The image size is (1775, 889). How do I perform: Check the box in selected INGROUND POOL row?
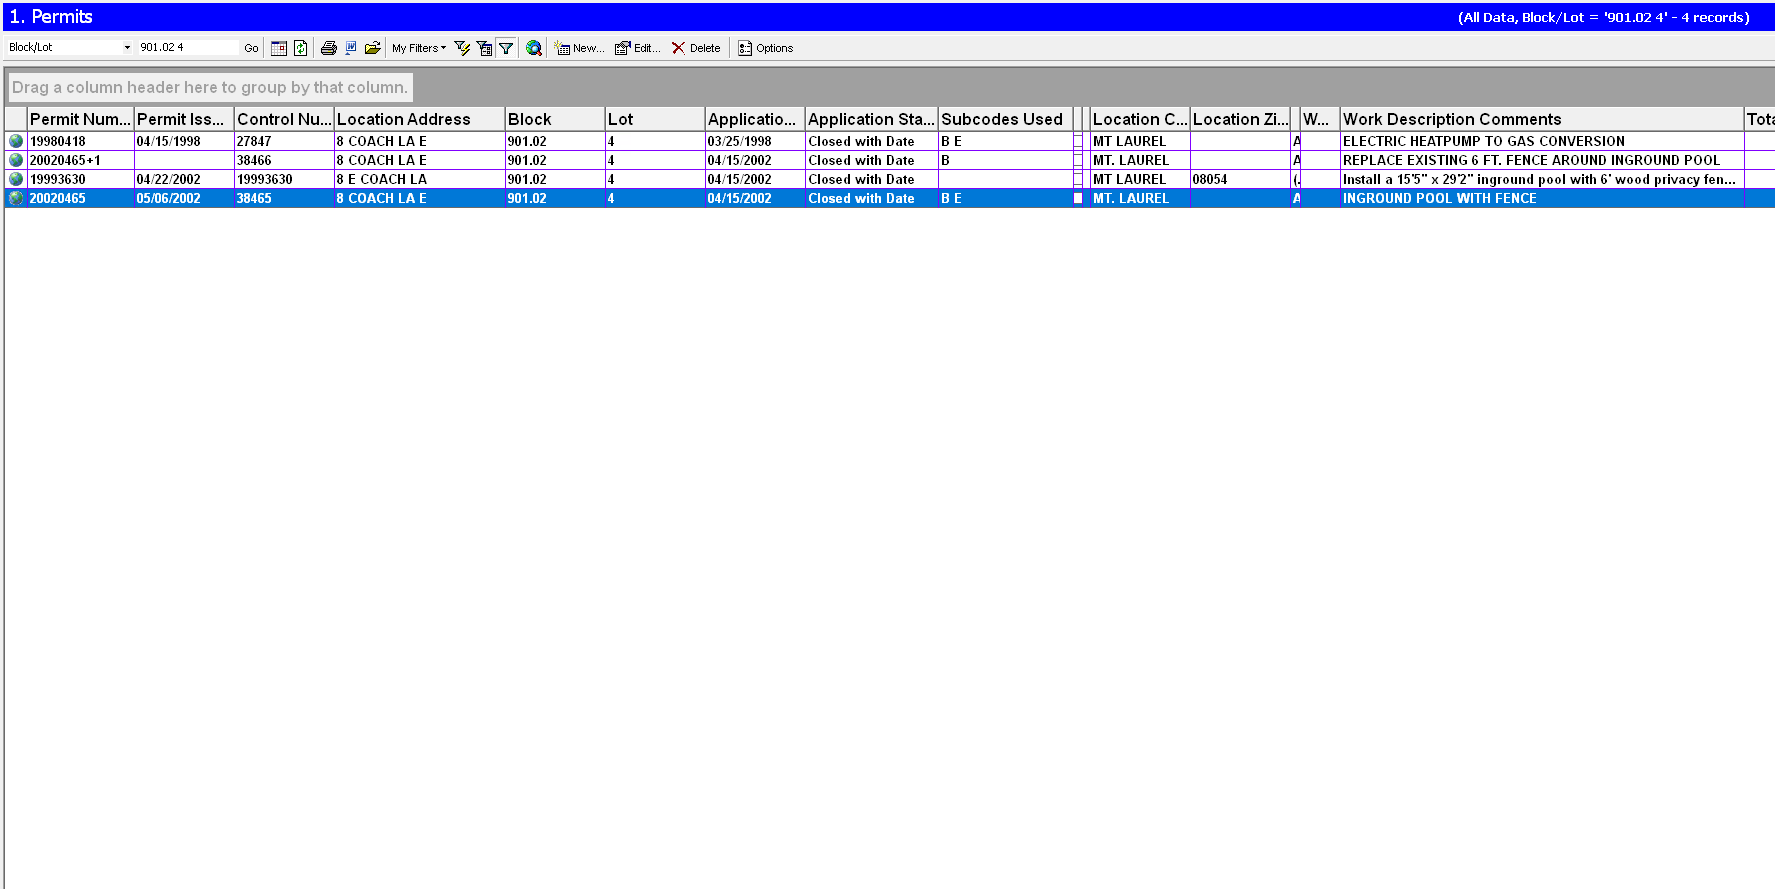point(1078,198)
